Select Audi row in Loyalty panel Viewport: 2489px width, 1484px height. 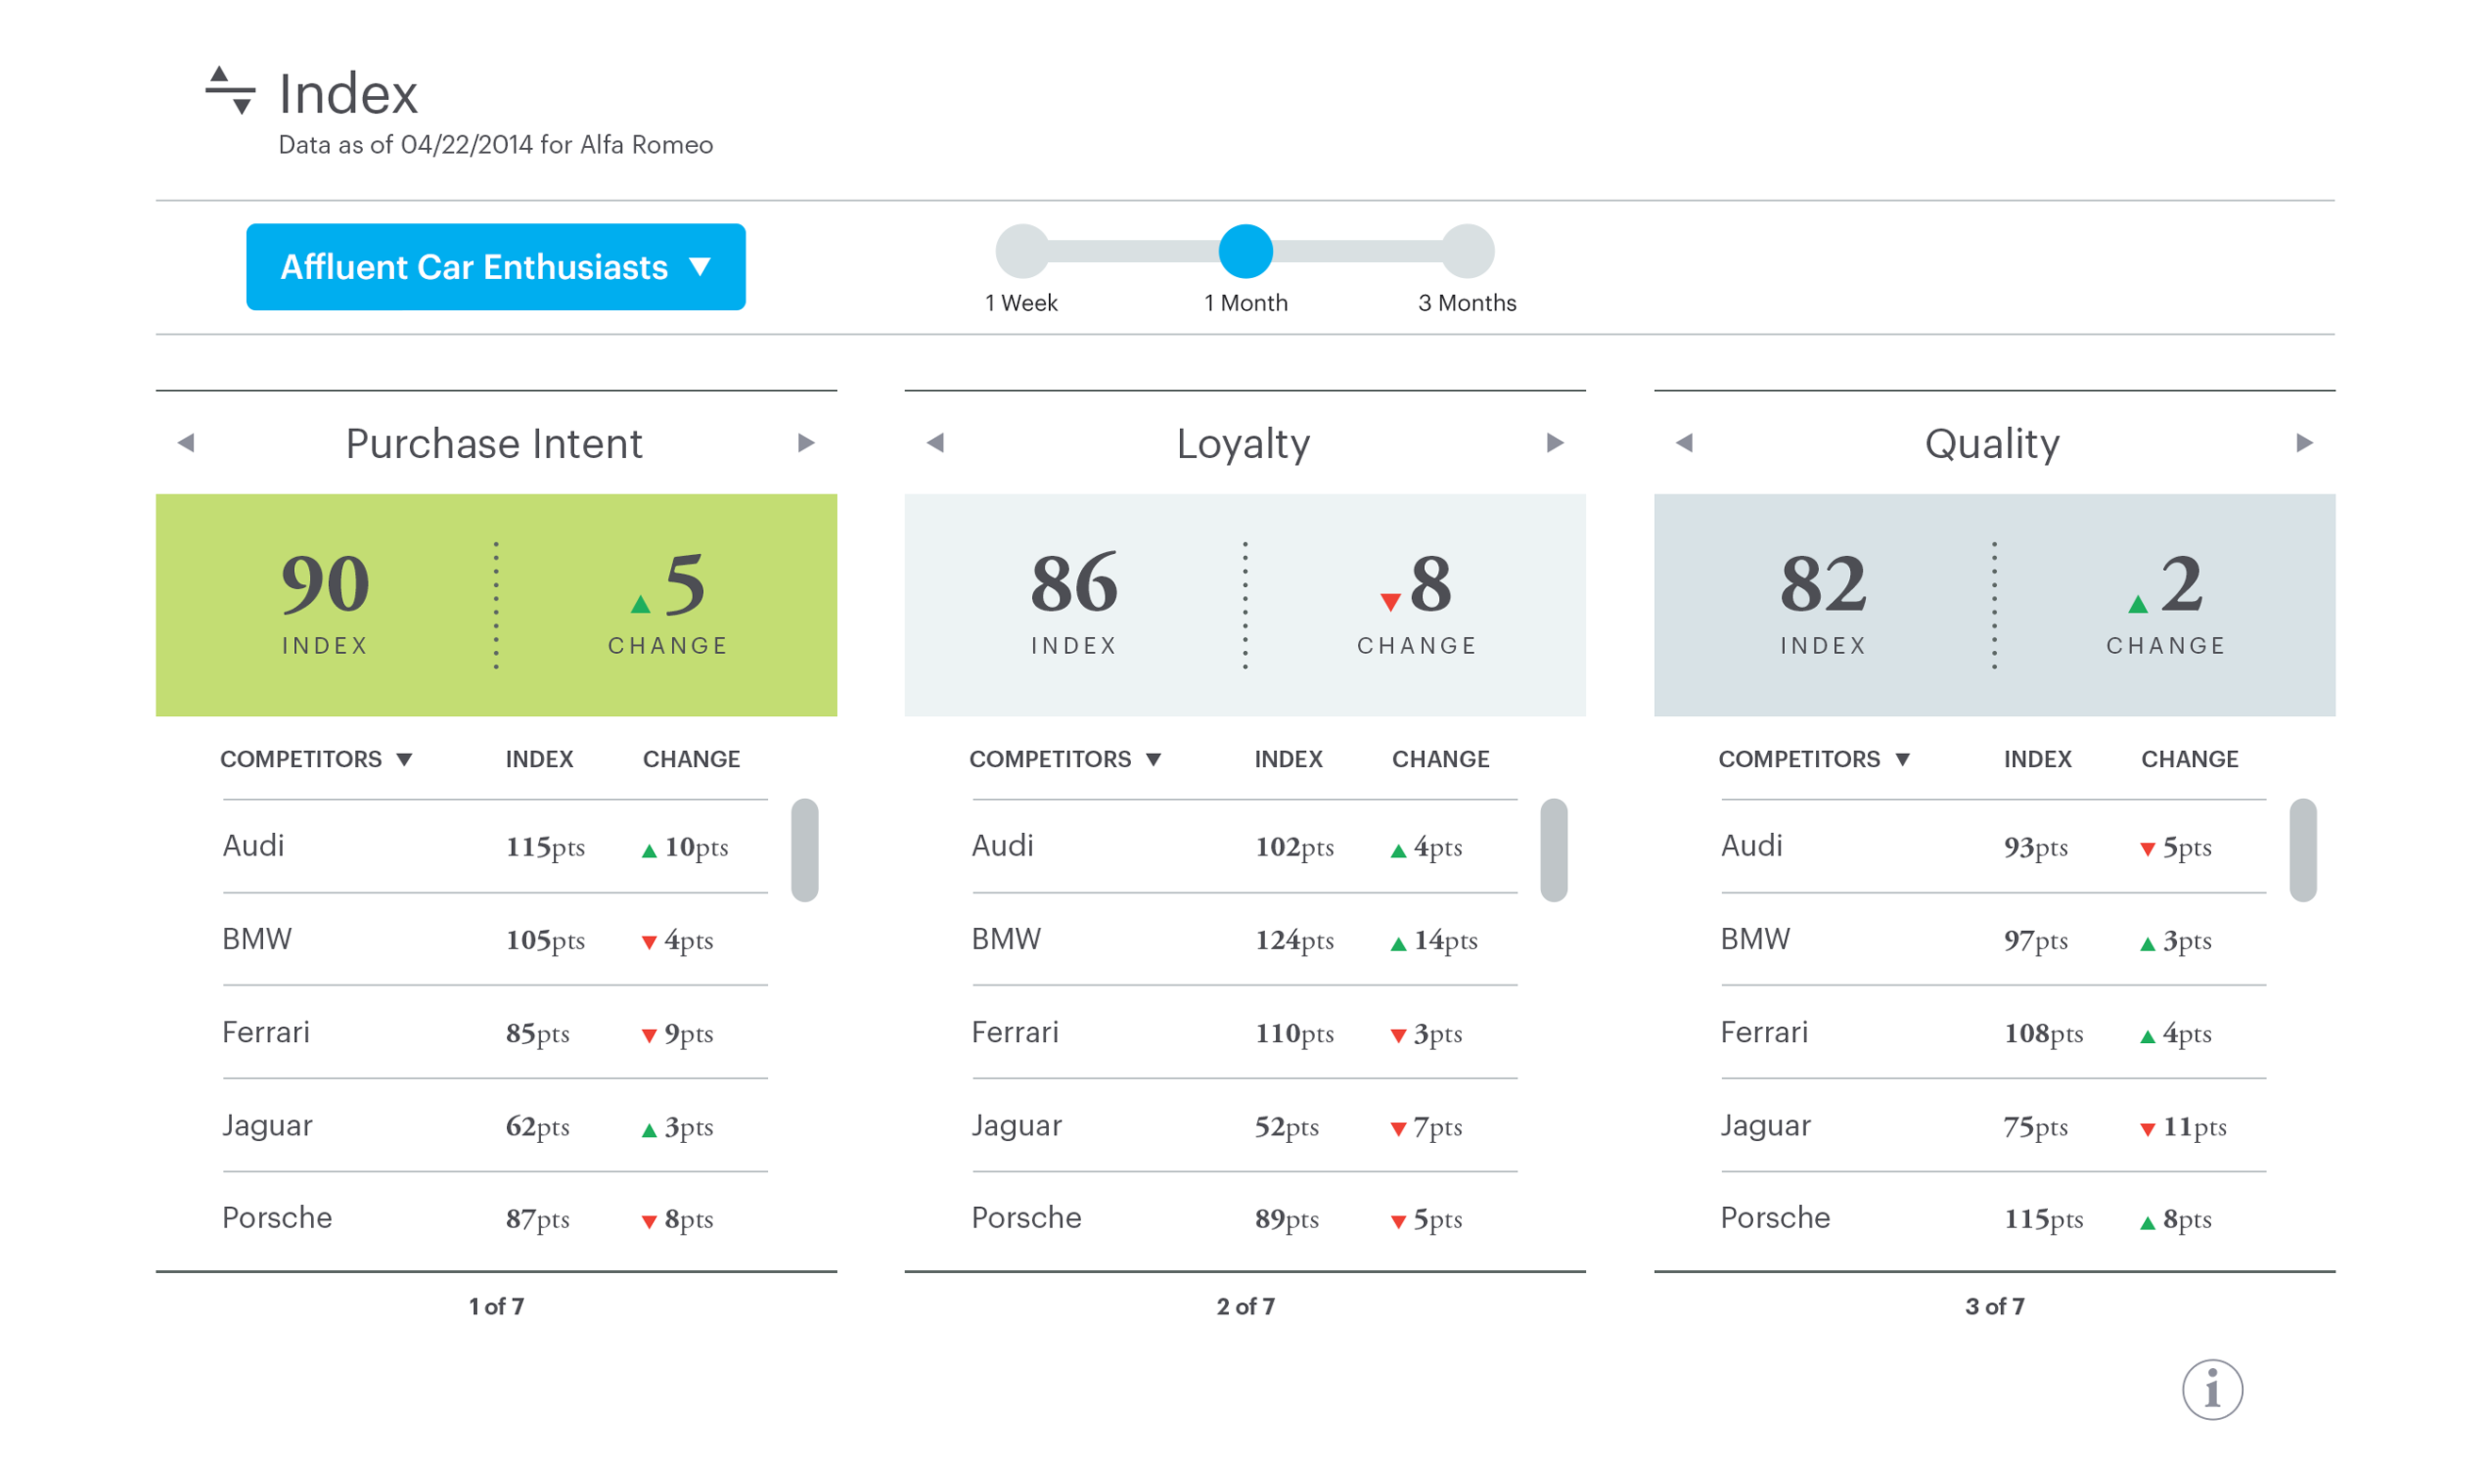[1244, 846]
